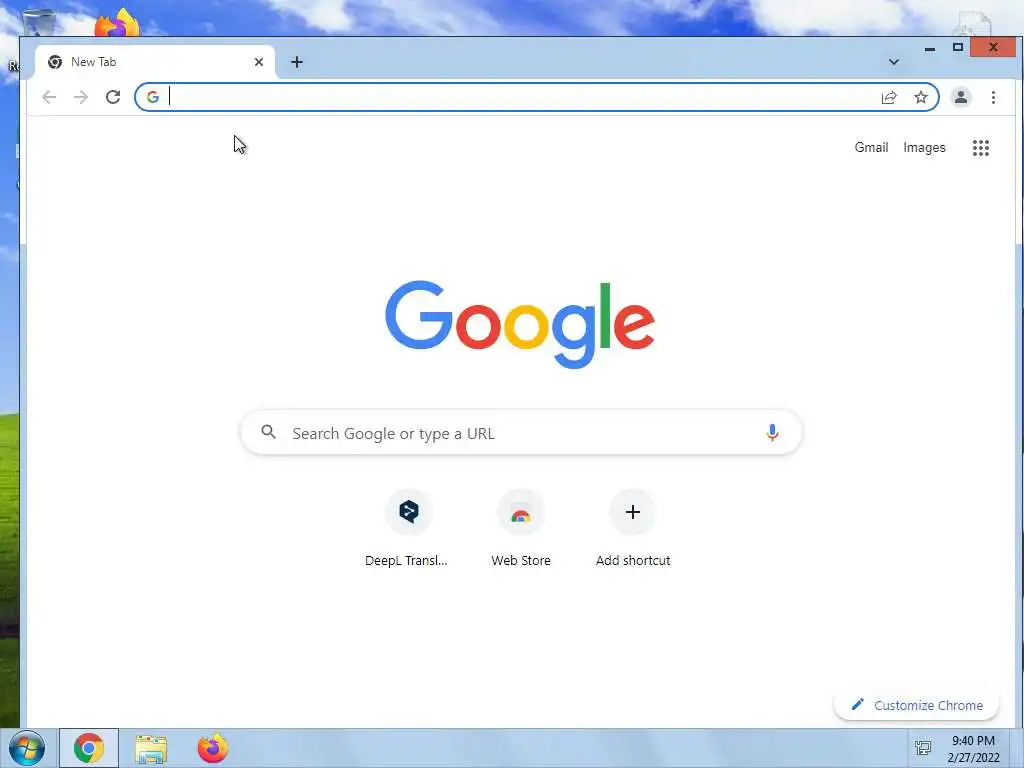The image size is (1024, 768).
Task: Click the Google icon in the address bar
Action: pos(153,97)
